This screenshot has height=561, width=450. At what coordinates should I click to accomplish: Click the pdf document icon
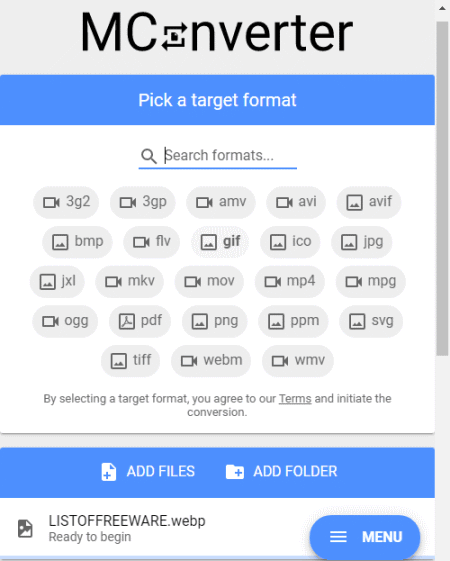(x=127, y=321)
